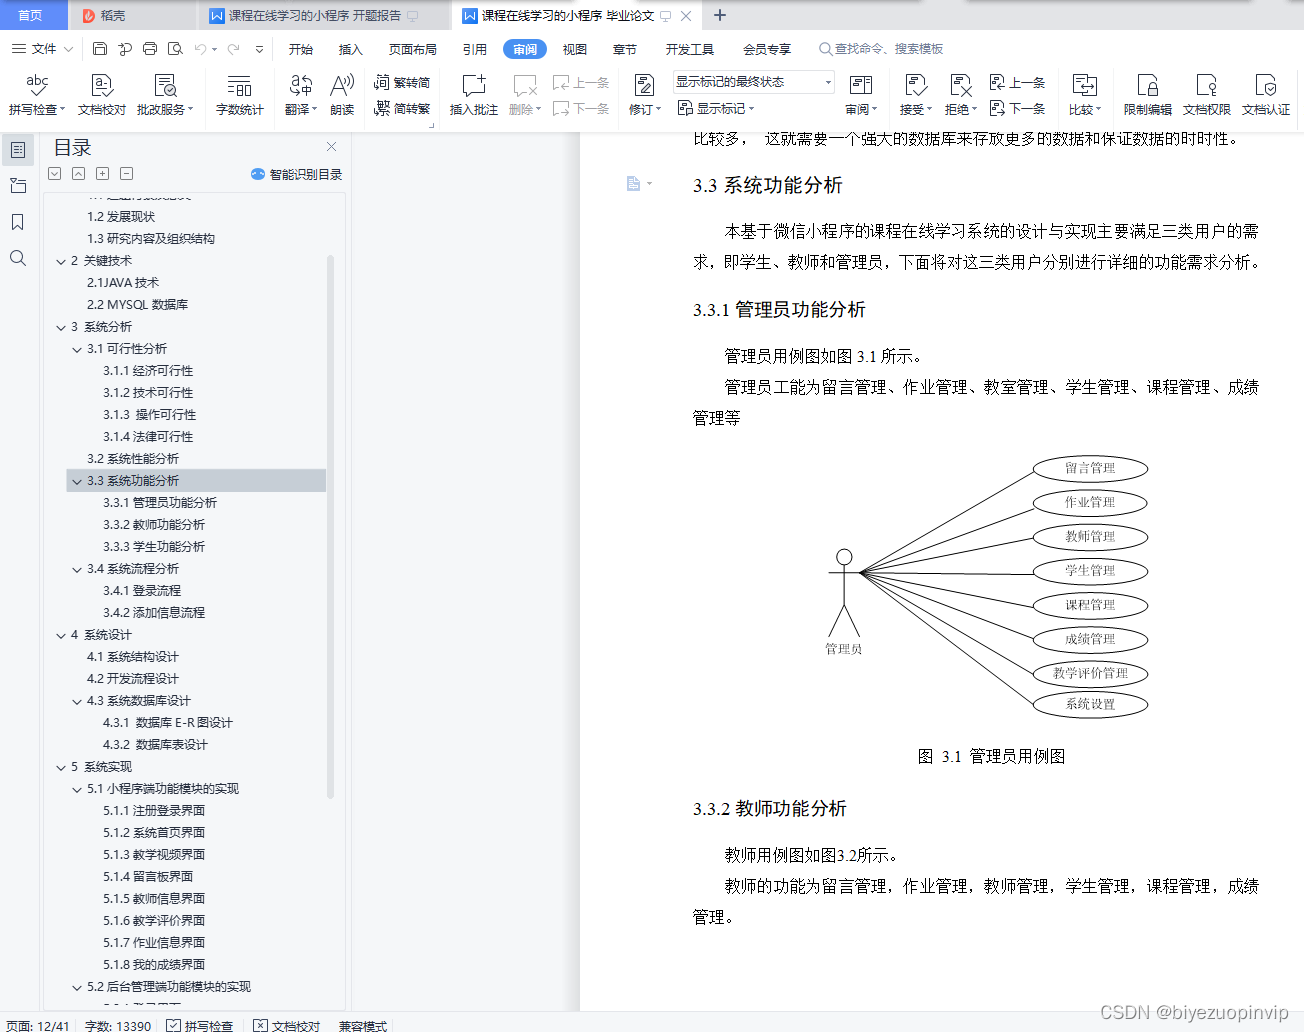Open the chapter navigation sidebar icon
Screen dimensions: 1304x1032
point(18,186)
